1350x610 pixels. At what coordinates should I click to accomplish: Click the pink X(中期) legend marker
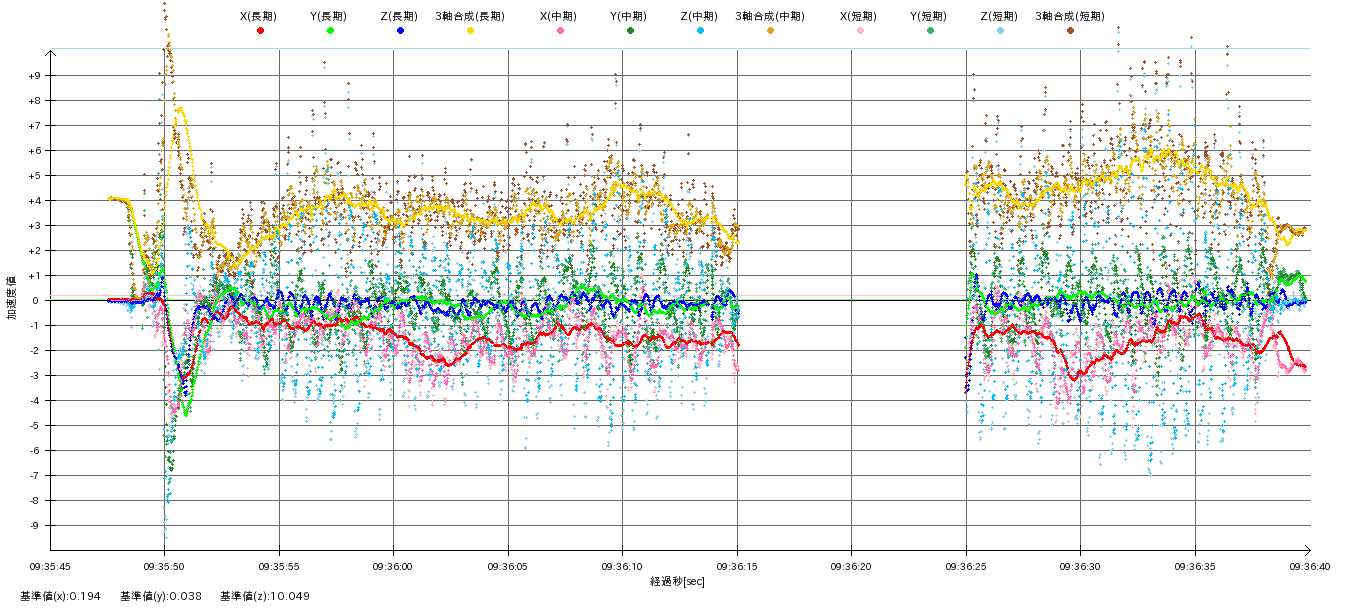click(560, 31)
